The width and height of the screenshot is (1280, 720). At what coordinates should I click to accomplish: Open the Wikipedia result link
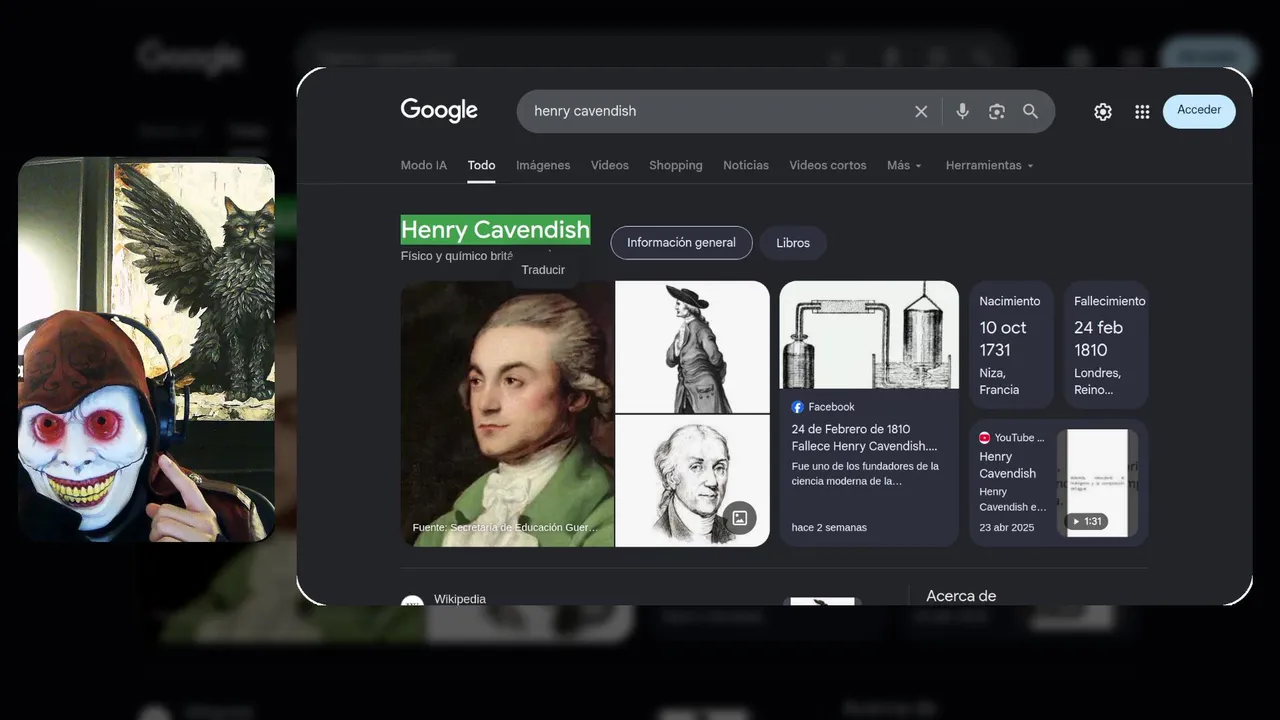(x=460, y=599)
